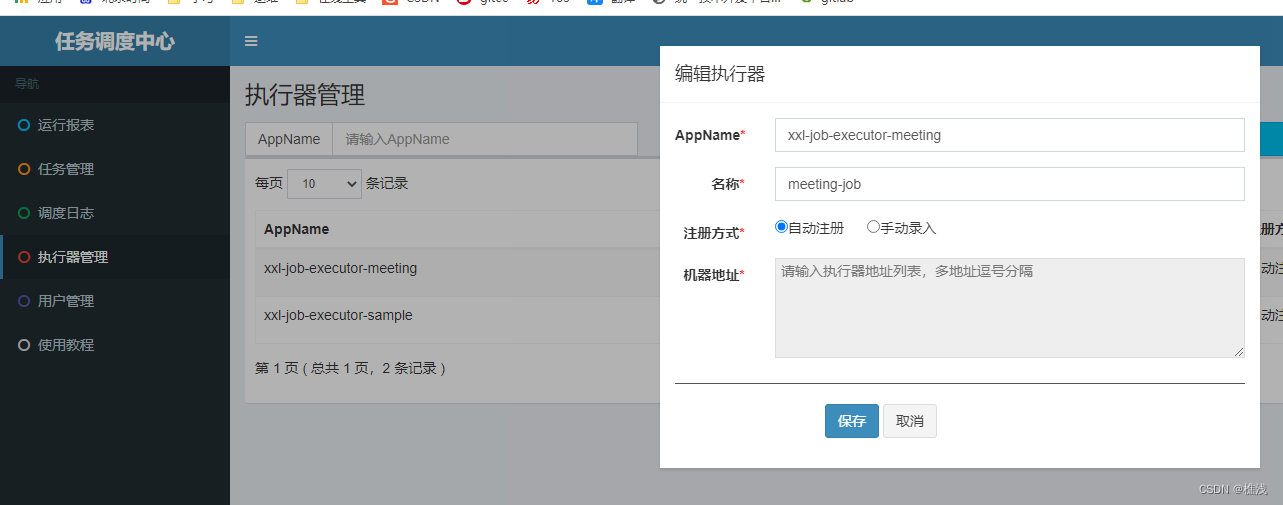Click the green circle icon beside 调度日志
The height and width of the screenshot is (505, 1283).
coord(24,213)
